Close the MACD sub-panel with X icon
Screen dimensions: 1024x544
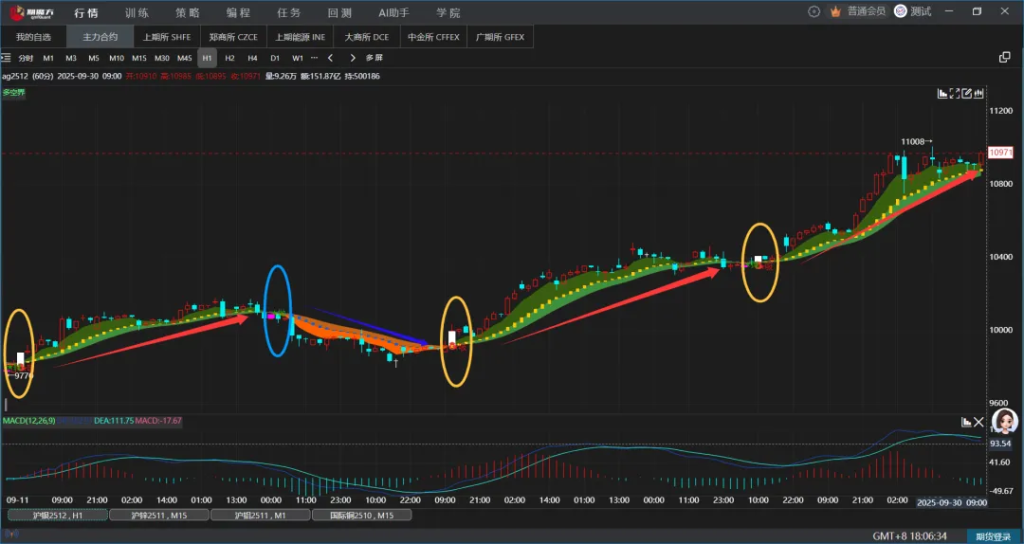click(979, 422)
